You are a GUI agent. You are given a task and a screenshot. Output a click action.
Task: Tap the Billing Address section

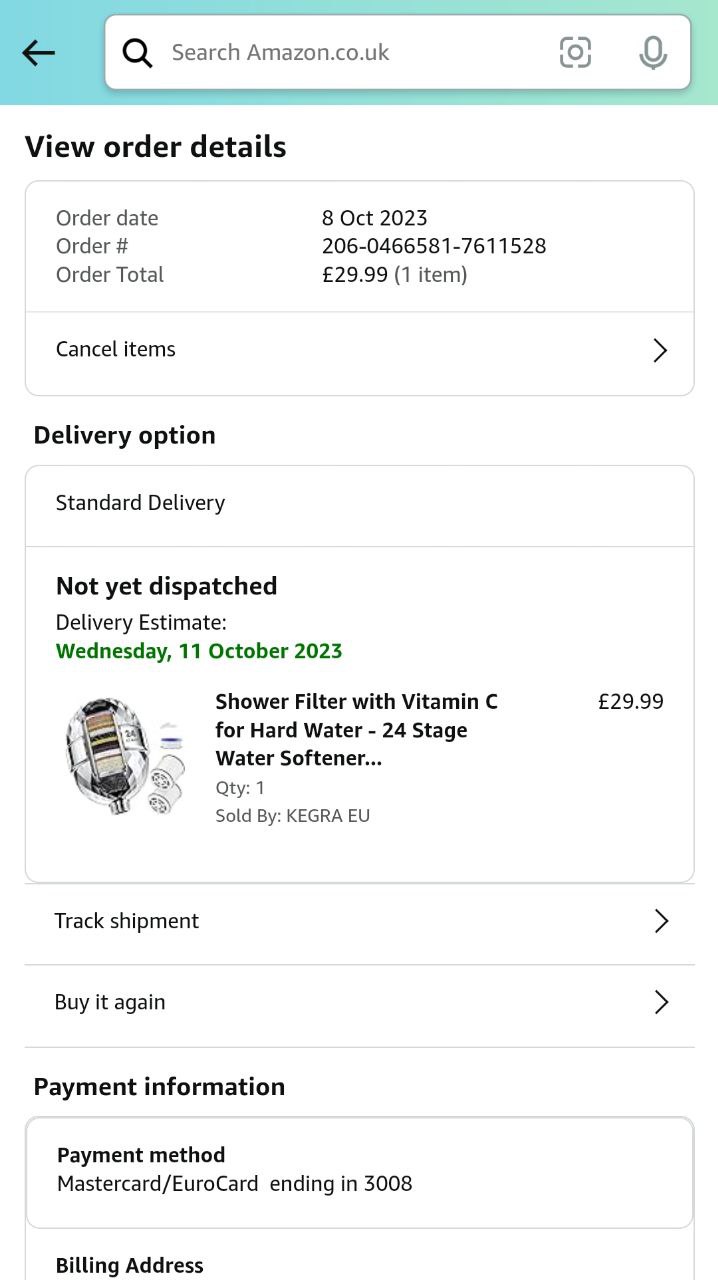click(130, 1265)
